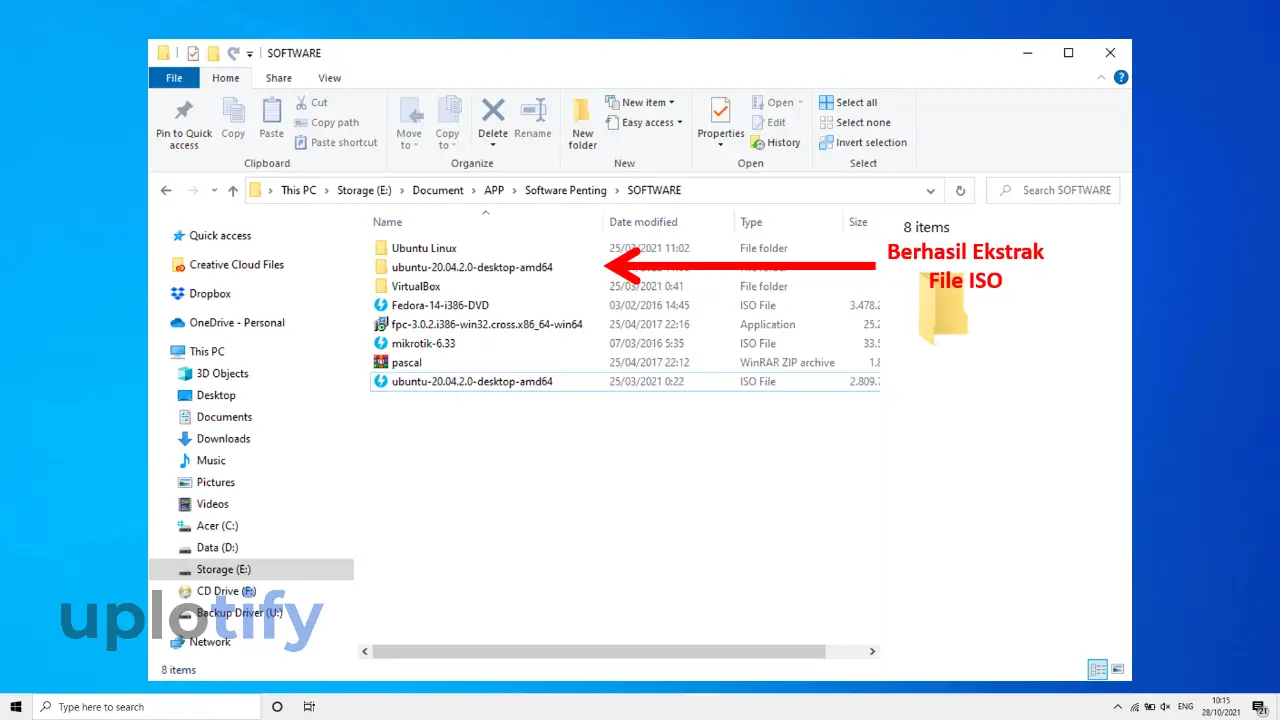The width and height of the screenshot is (1280, 720).
Task: Create a New folder from ribbon
Action: pyautogui.click(x=583, y=124)
